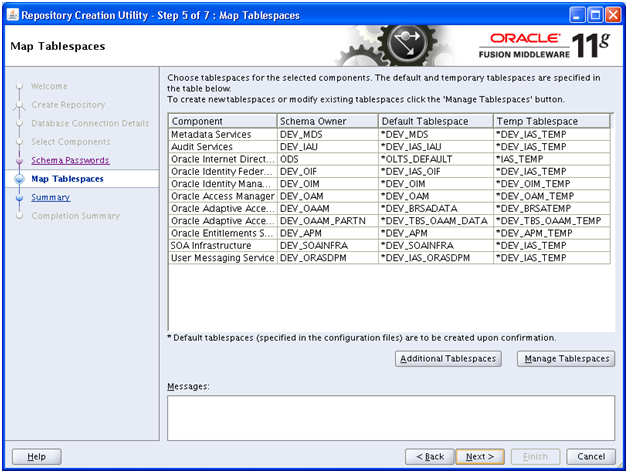Select Map Tablespaces in the step list
The width and height of the screenshot is (628, 473).
coord(67,179)
